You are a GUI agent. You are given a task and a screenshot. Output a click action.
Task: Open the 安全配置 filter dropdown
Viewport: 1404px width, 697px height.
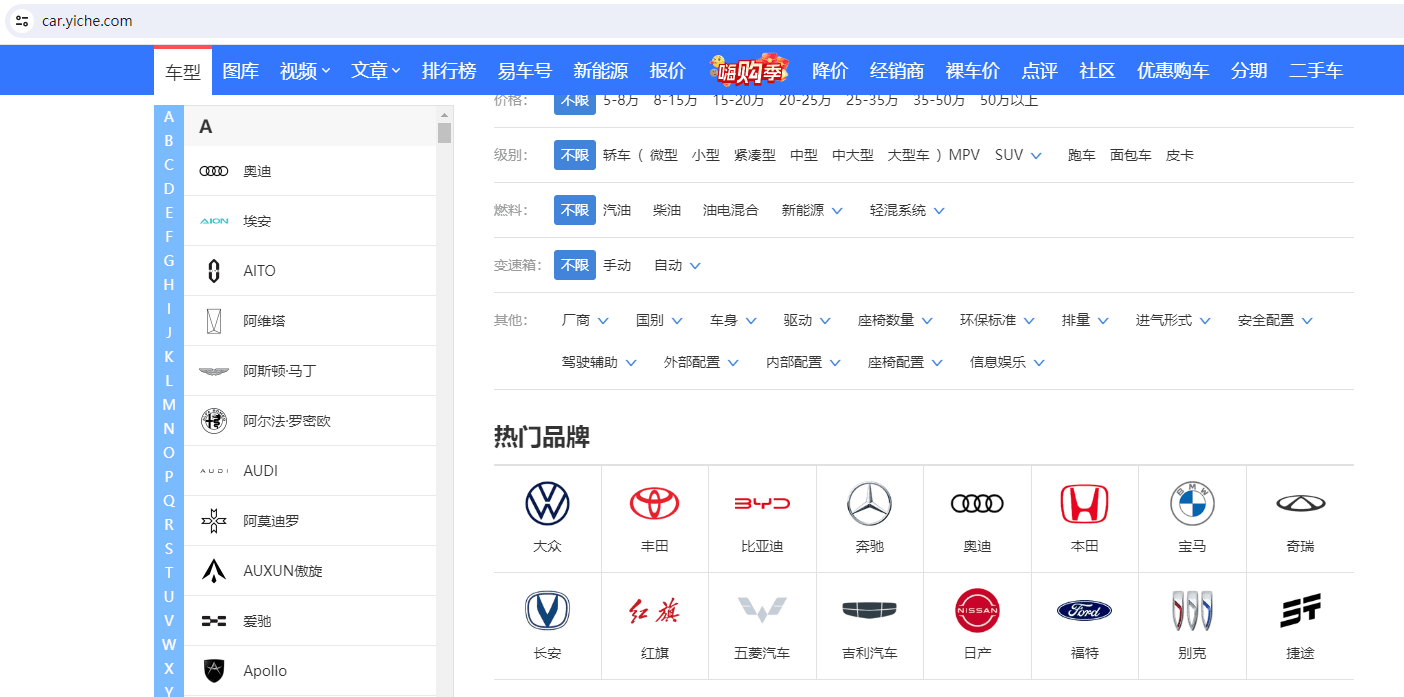[x=1275, y=320]
